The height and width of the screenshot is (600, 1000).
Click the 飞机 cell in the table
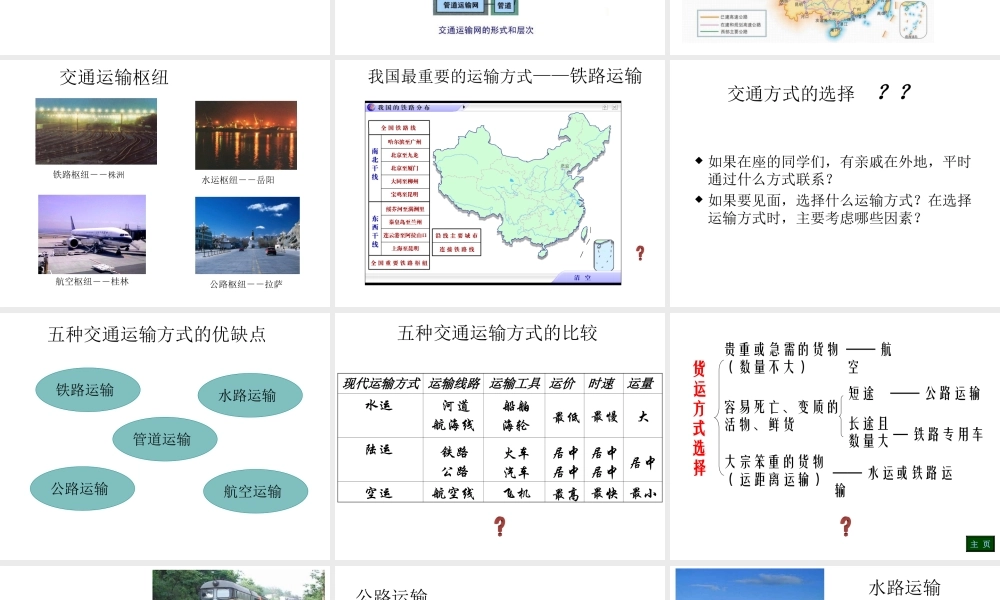(x=517, y=493)
